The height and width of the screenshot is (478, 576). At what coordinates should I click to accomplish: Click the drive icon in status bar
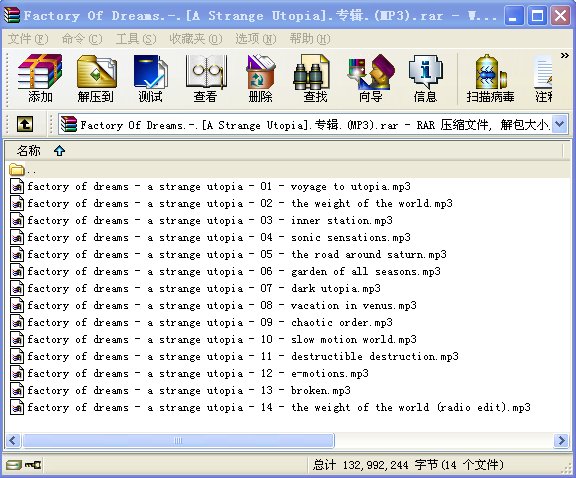point(14,465)
